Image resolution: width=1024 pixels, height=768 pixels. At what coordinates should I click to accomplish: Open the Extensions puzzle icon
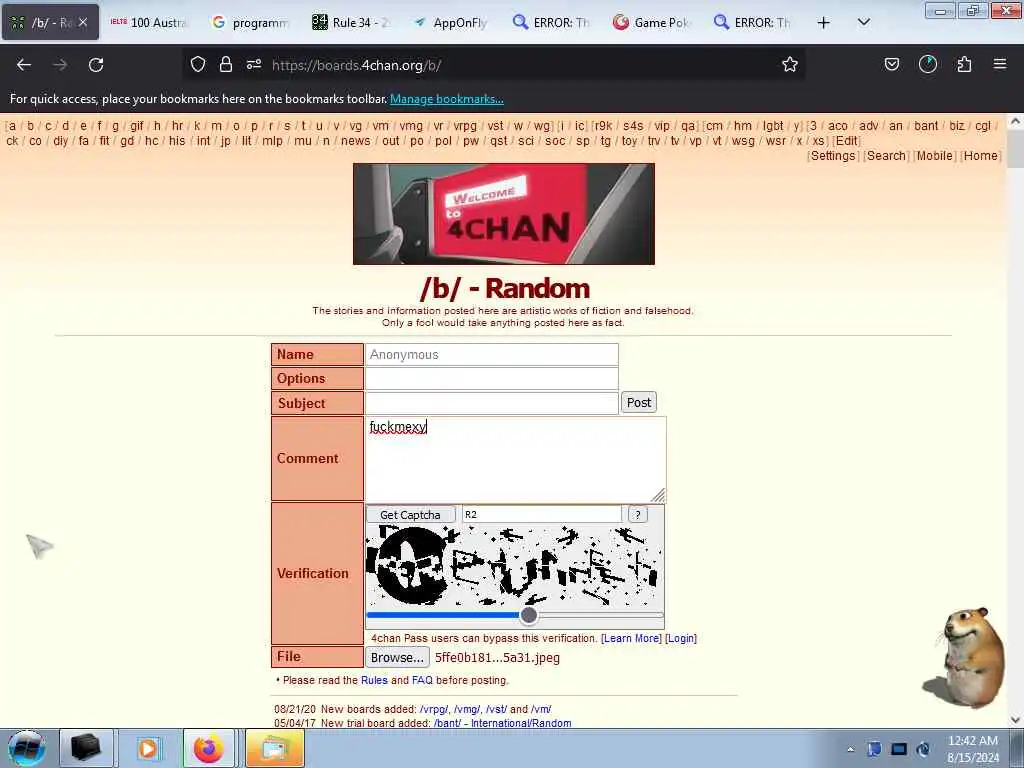[x=964, y=64]
